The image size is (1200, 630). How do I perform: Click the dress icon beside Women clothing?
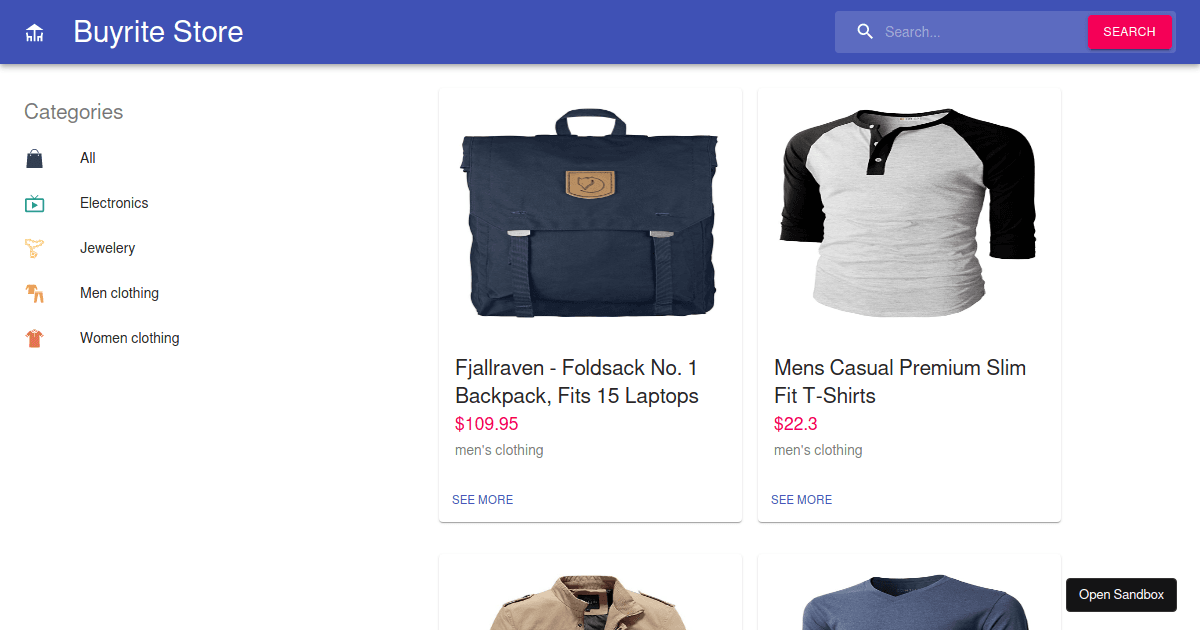[33, 338]
